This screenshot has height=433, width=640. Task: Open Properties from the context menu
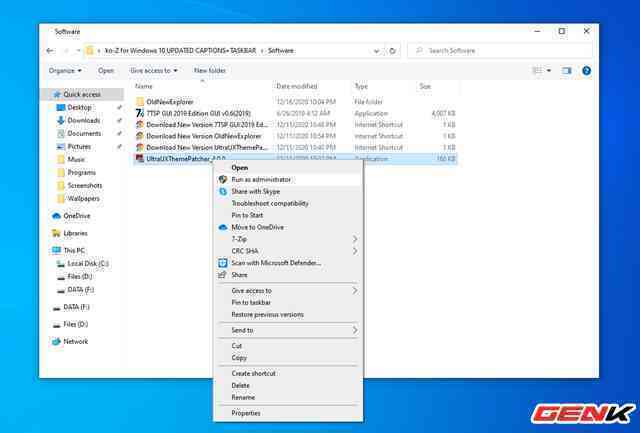[x=288, y=413]
